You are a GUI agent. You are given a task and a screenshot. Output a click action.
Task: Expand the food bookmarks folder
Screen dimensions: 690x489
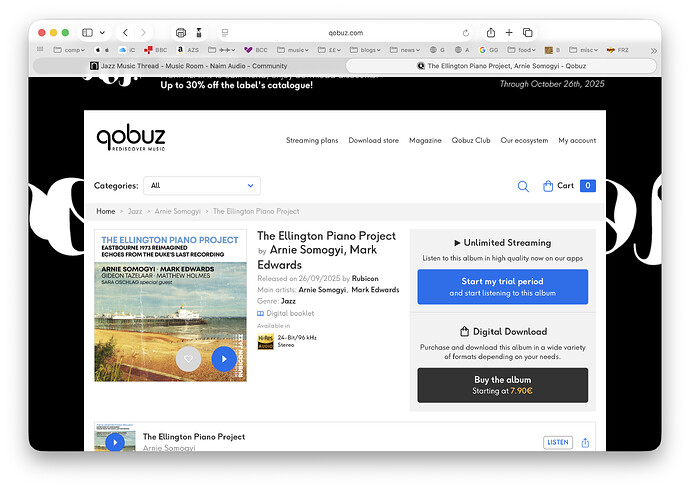(521, 50)
